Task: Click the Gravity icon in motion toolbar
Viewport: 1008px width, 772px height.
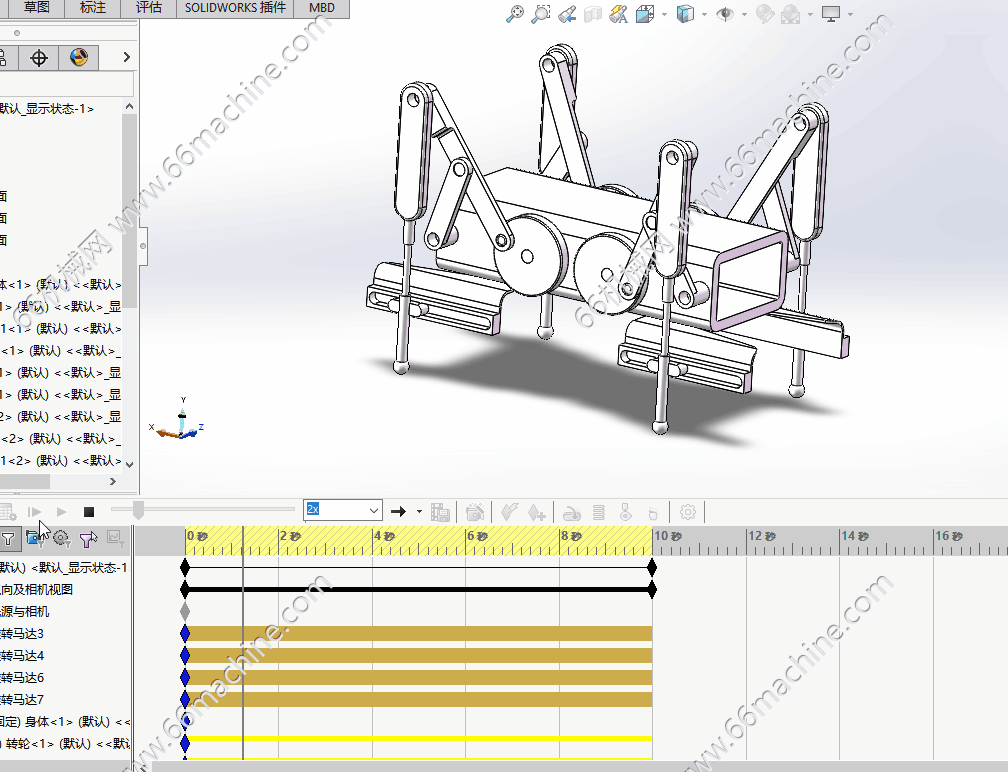Action: 652,512
